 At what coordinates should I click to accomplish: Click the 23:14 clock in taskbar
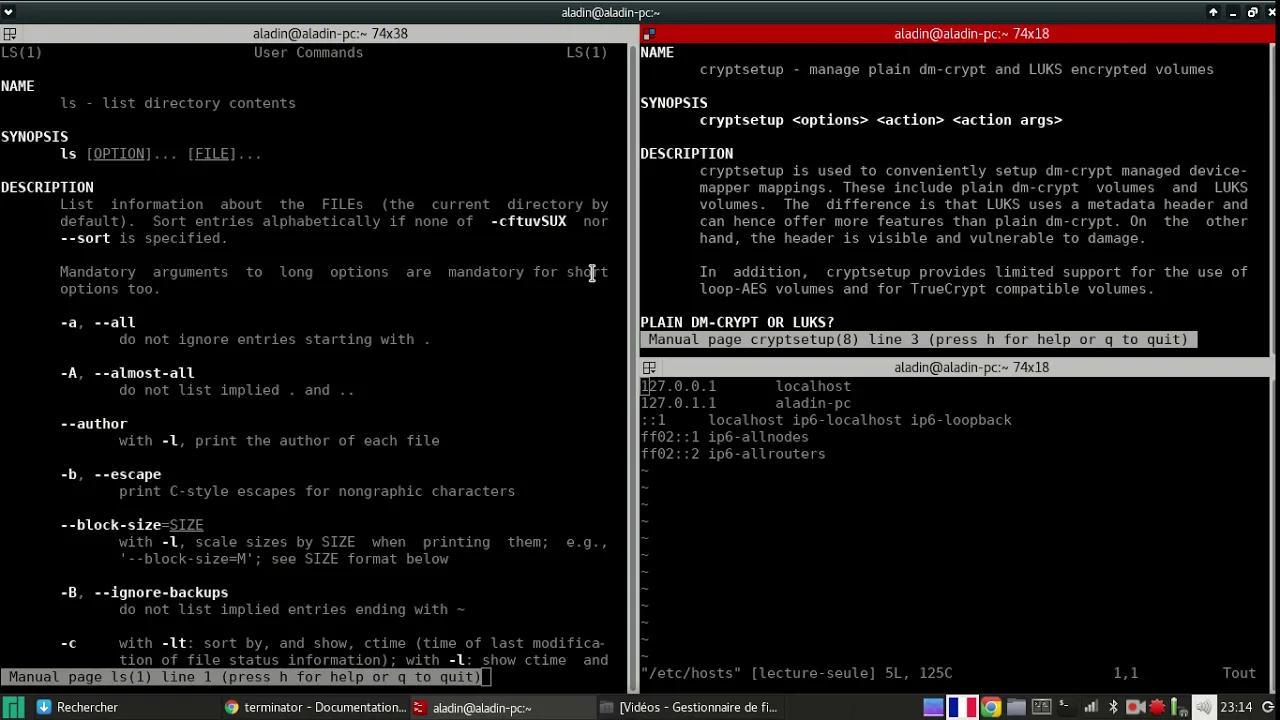click(1236, 707)
